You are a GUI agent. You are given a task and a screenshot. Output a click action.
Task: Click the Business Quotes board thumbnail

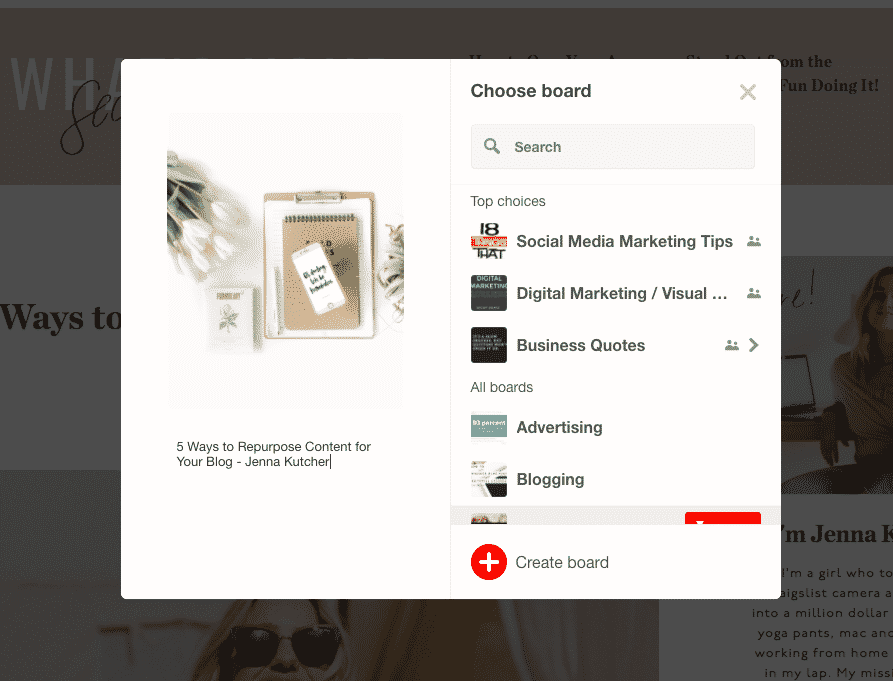(489, 344)
